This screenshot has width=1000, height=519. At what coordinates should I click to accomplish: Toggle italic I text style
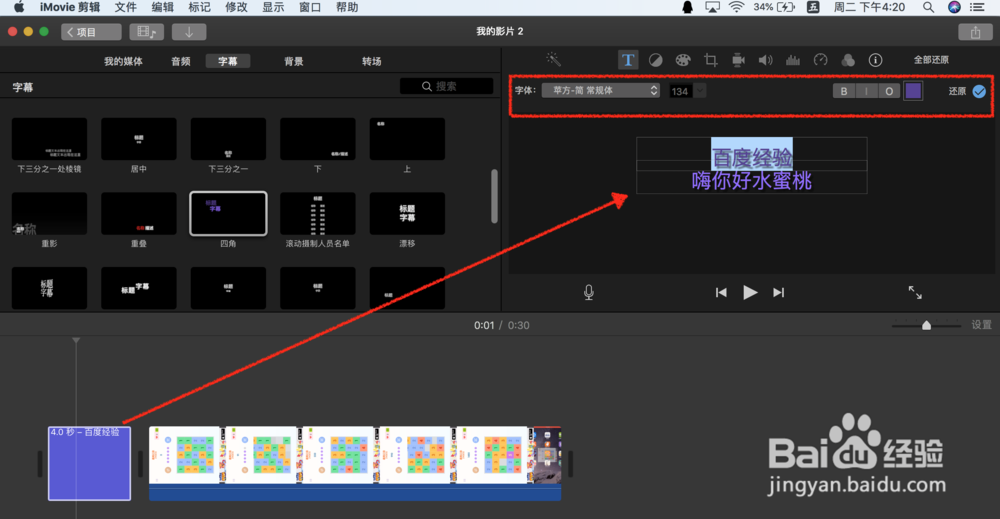pos(866,91)
